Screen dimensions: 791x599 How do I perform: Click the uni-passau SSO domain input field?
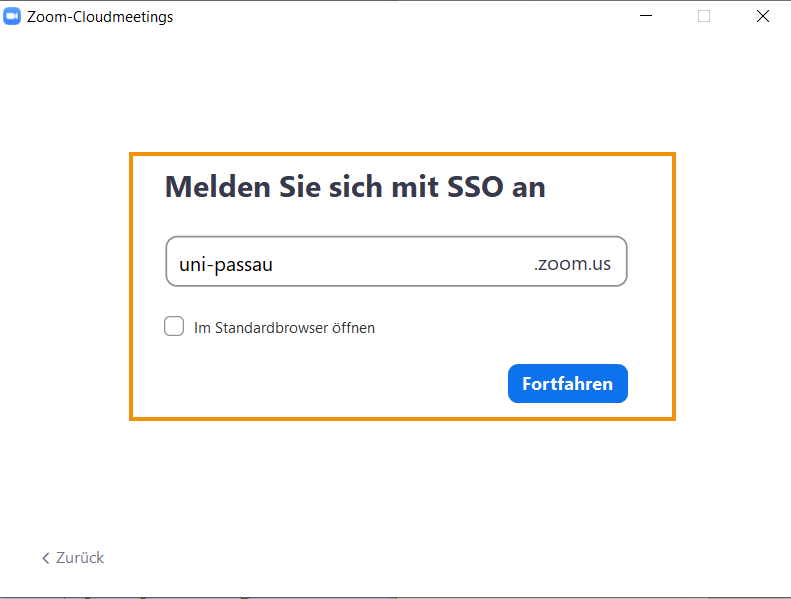(x=396, y=261)
